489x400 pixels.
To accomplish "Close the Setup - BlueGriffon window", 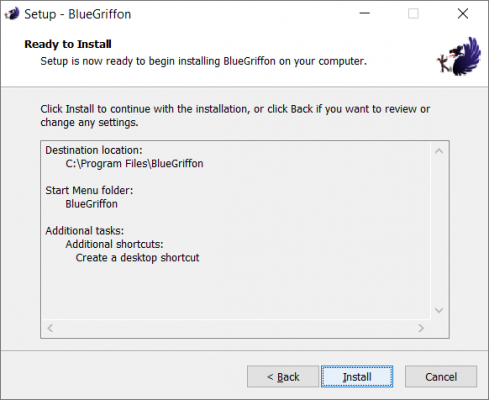I will coord(463,14).
